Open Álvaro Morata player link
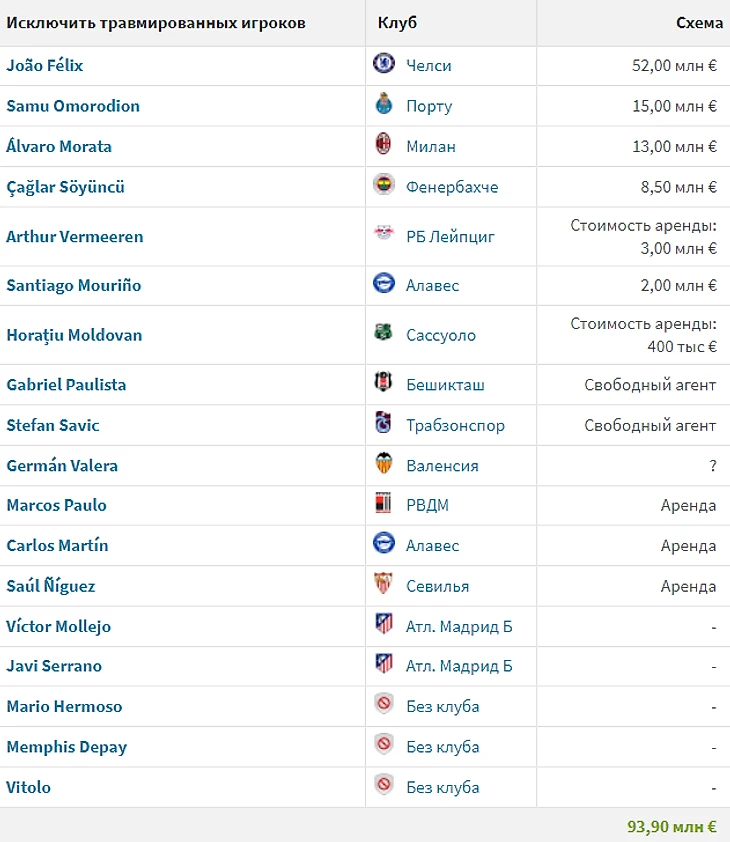The image size is (730, 842). [x=59, y=146]
